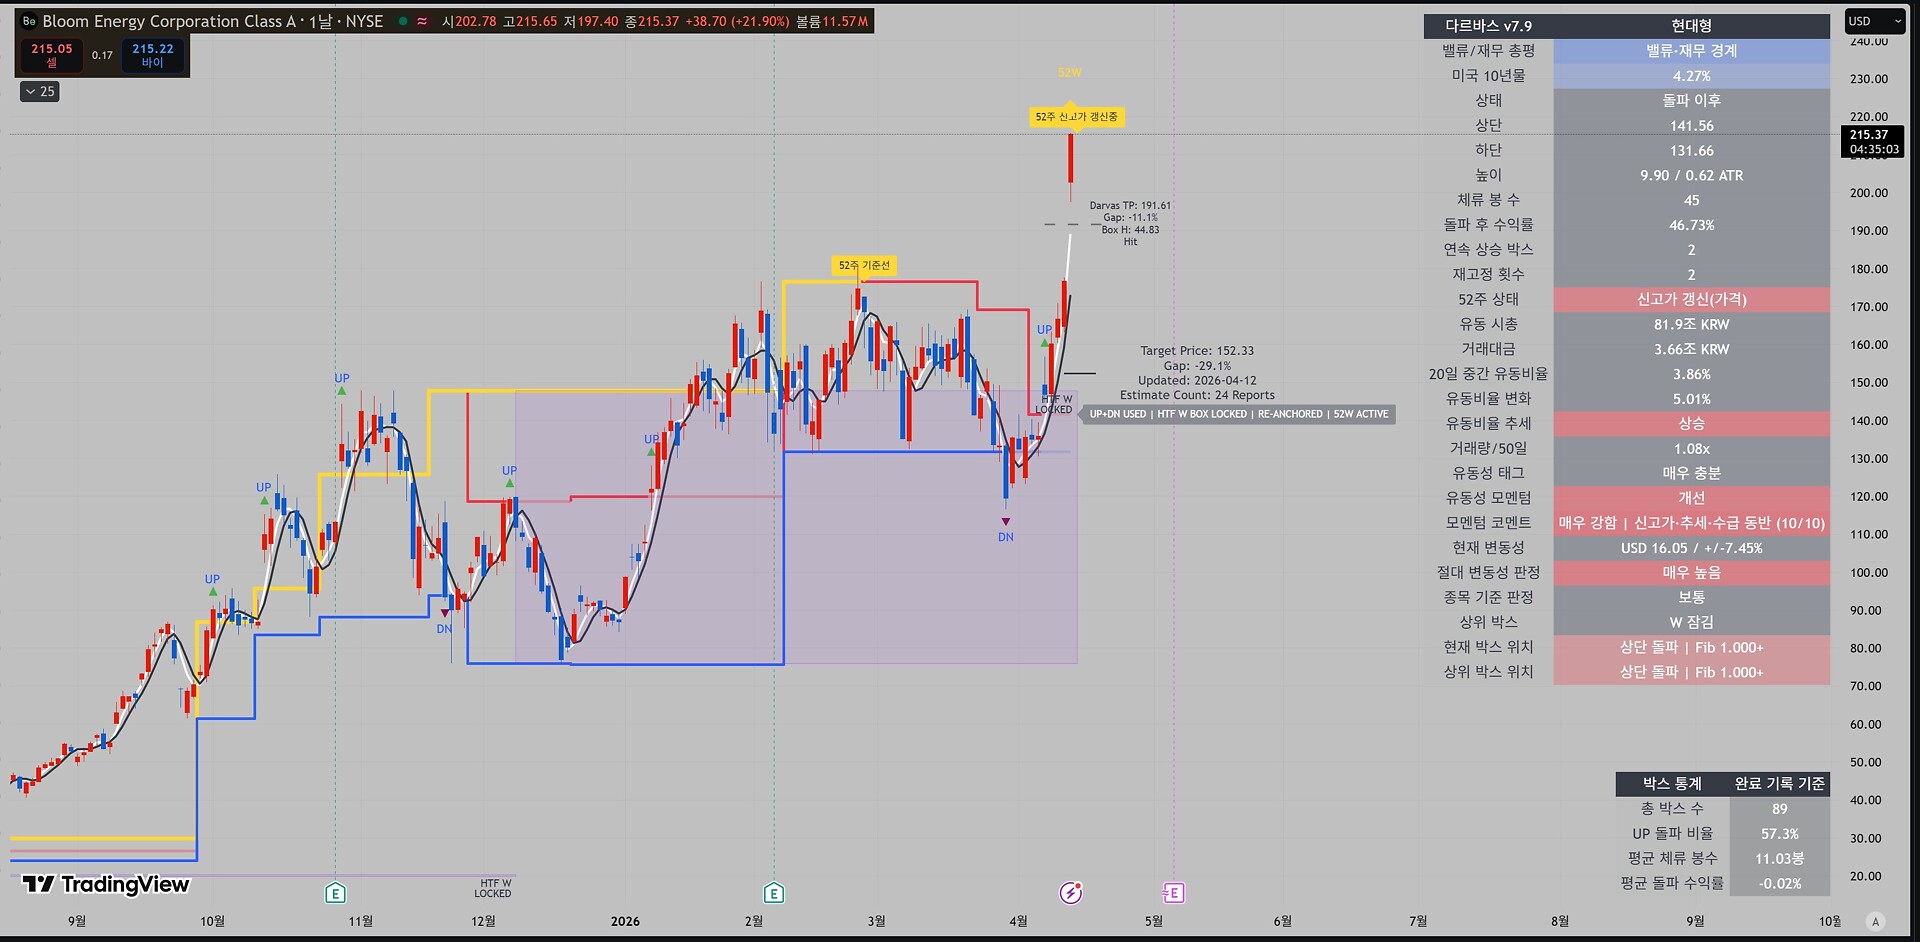Open symbol search via Bloom Energy title
This screenshot has width=1920, height=942.
click(x=212, y=21)
